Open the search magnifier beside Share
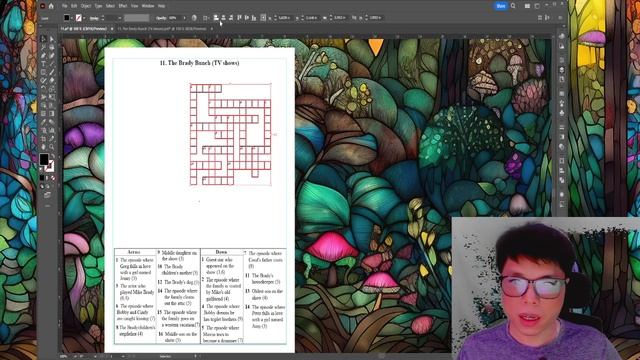This screenshot has height=360, width=640. click(513, 5)
